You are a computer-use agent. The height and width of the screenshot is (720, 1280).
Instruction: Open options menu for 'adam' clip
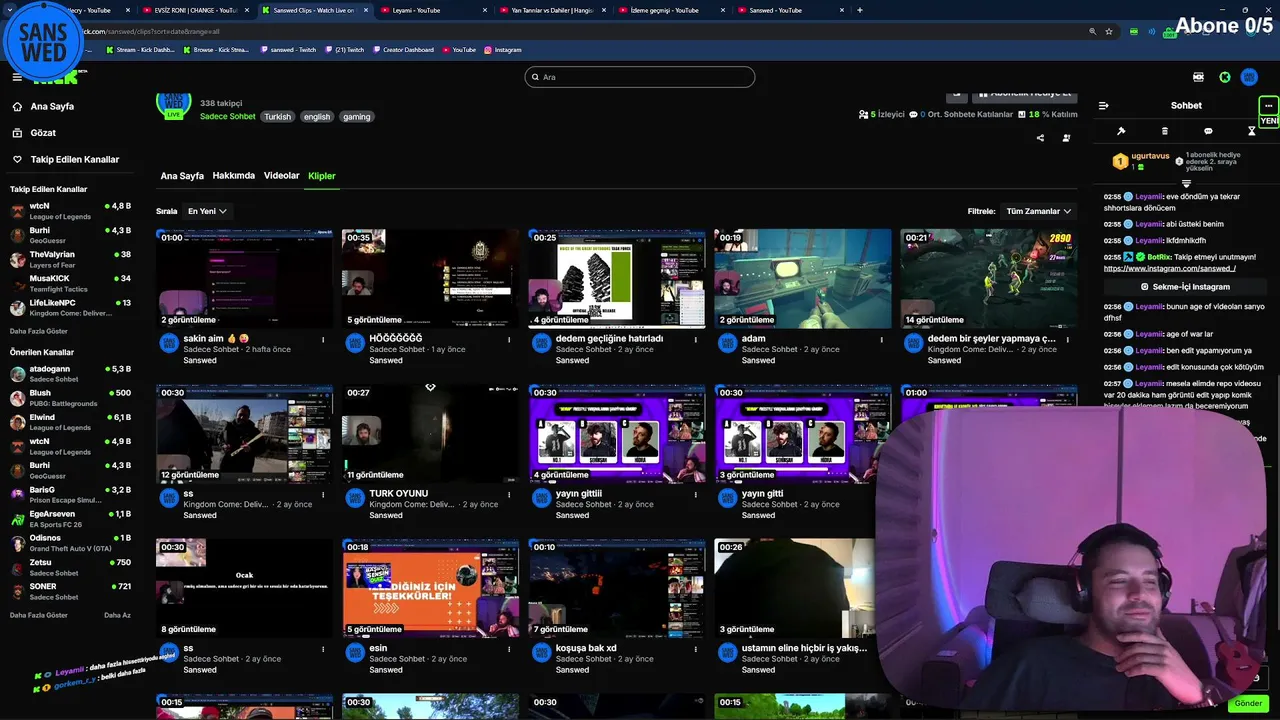(x=881, y=340)
